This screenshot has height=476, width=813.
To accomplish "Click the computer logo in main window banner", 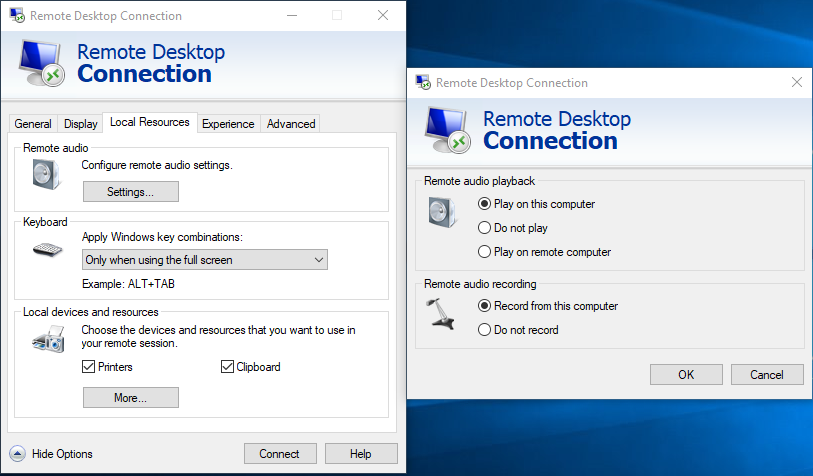I will pyautogui.click(x=41, y=63).
